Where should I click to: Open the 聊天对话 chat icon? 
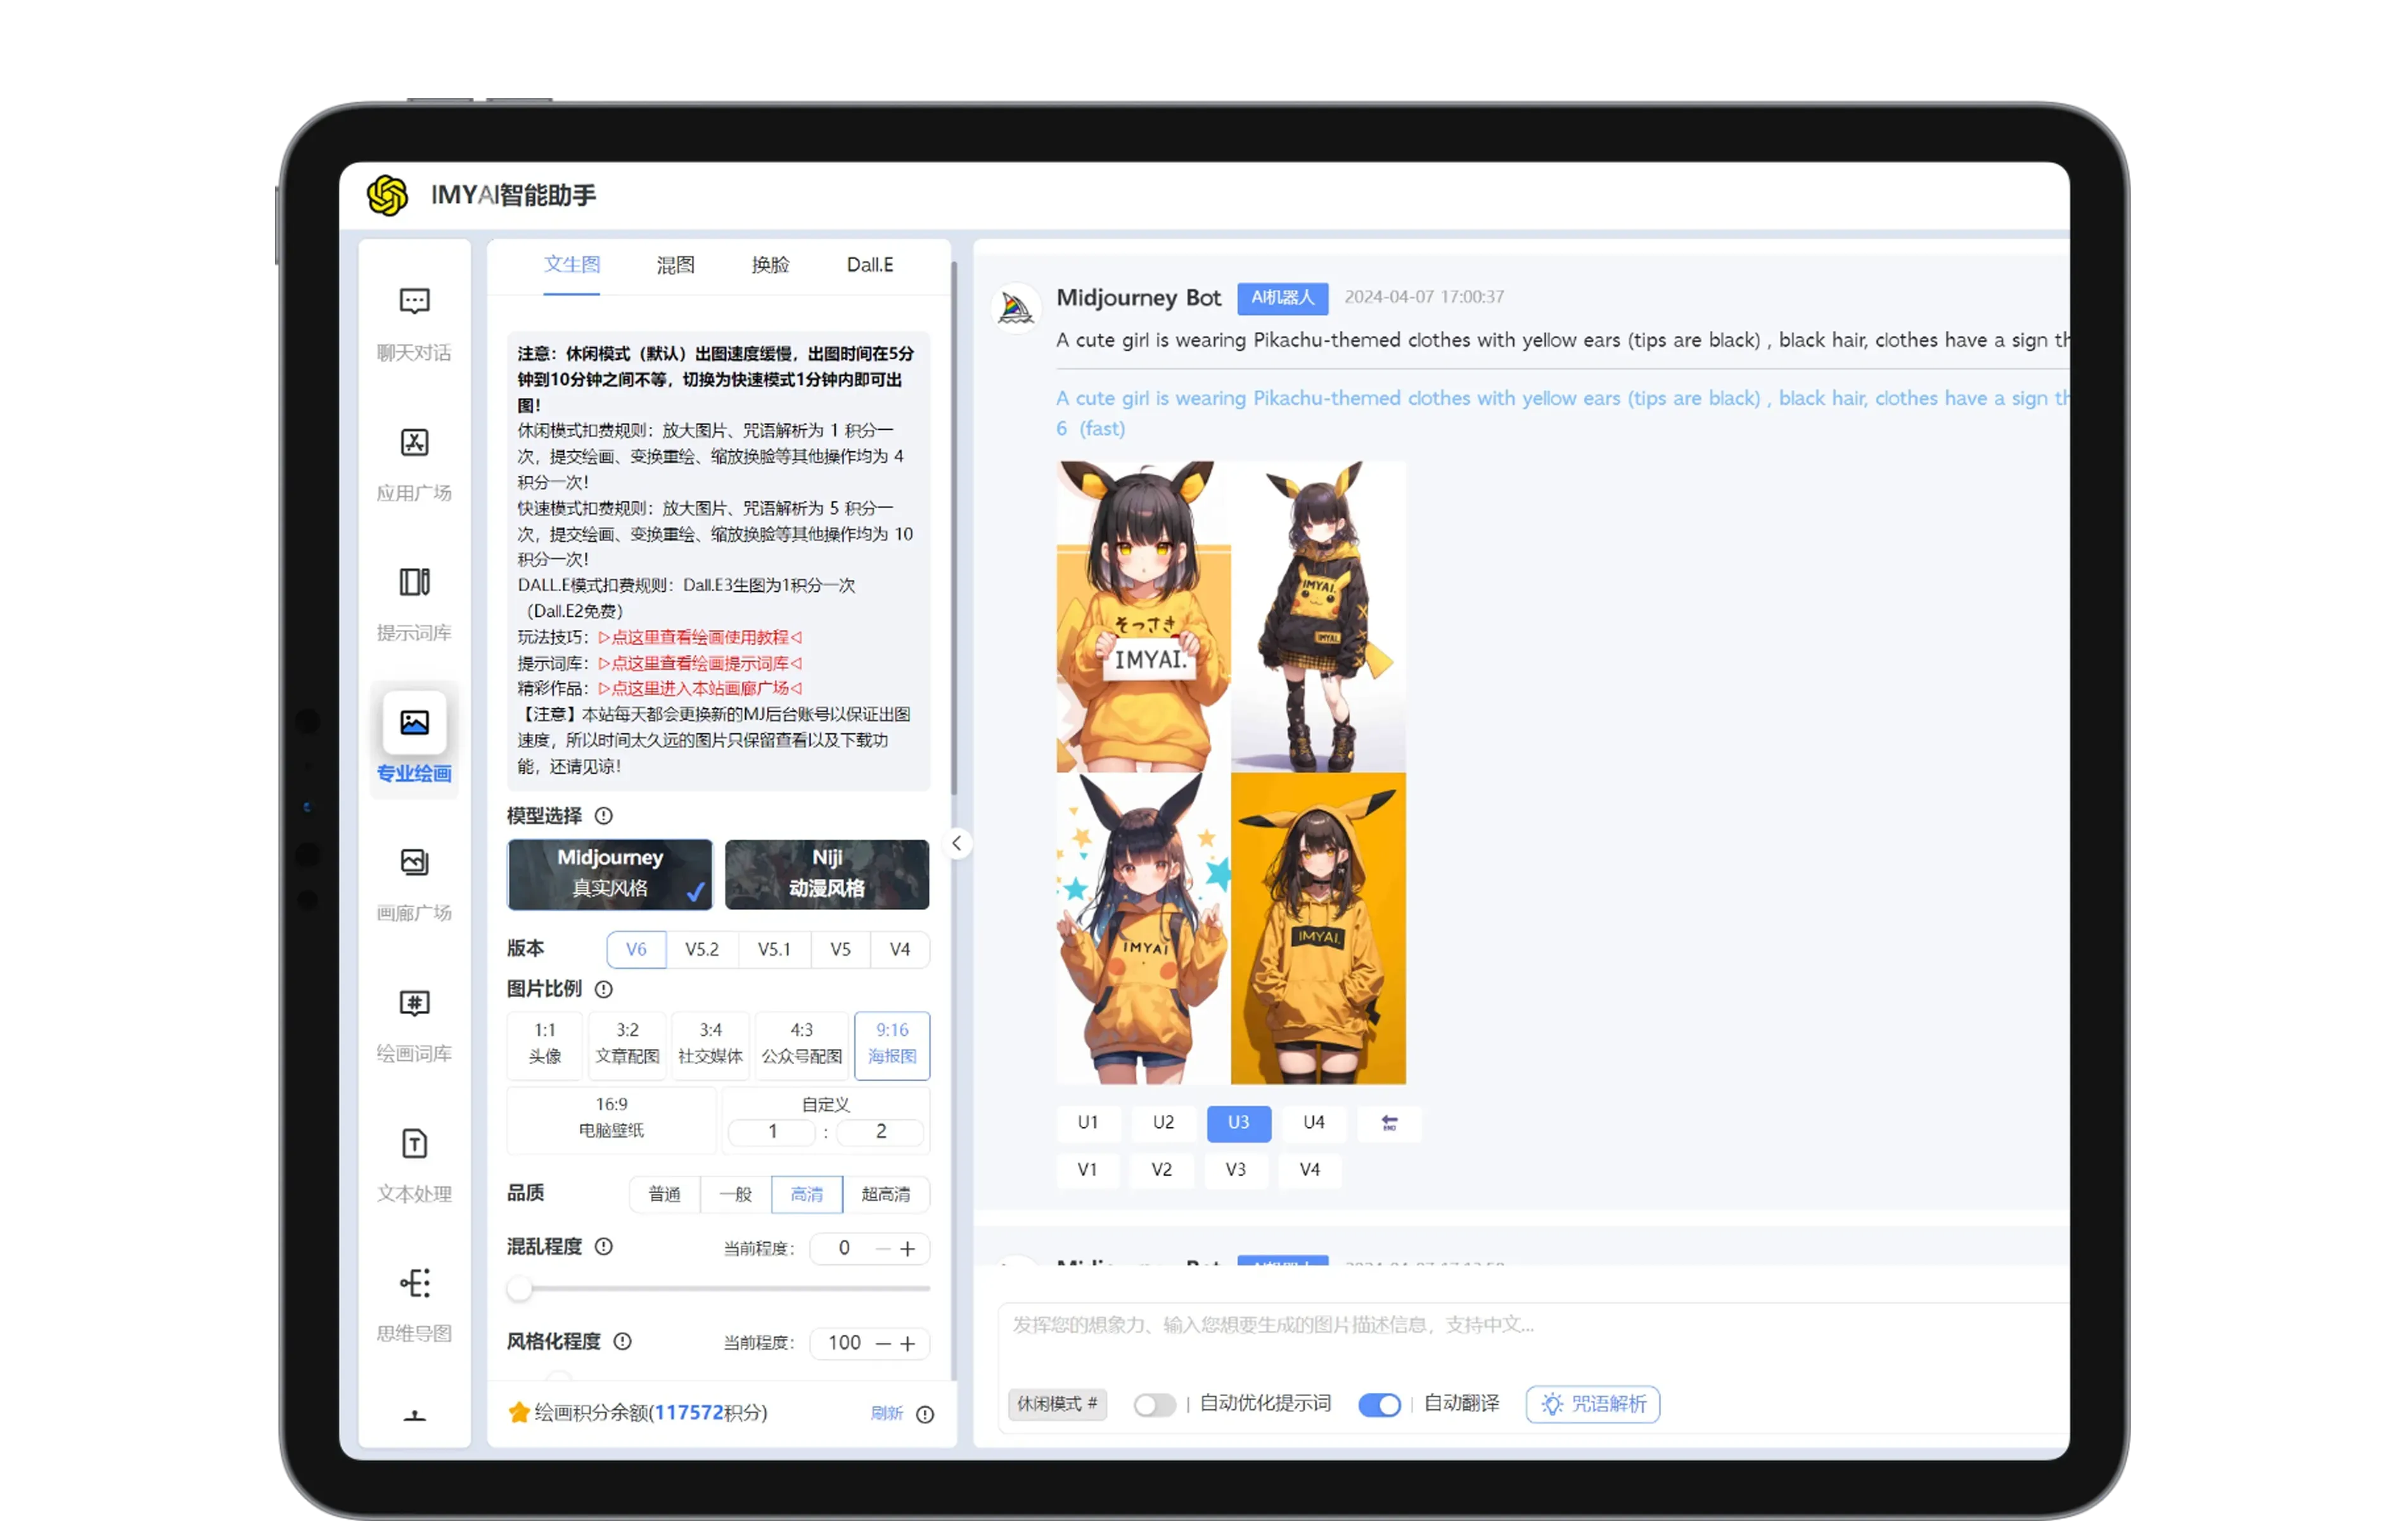click(x=414, y=301)
